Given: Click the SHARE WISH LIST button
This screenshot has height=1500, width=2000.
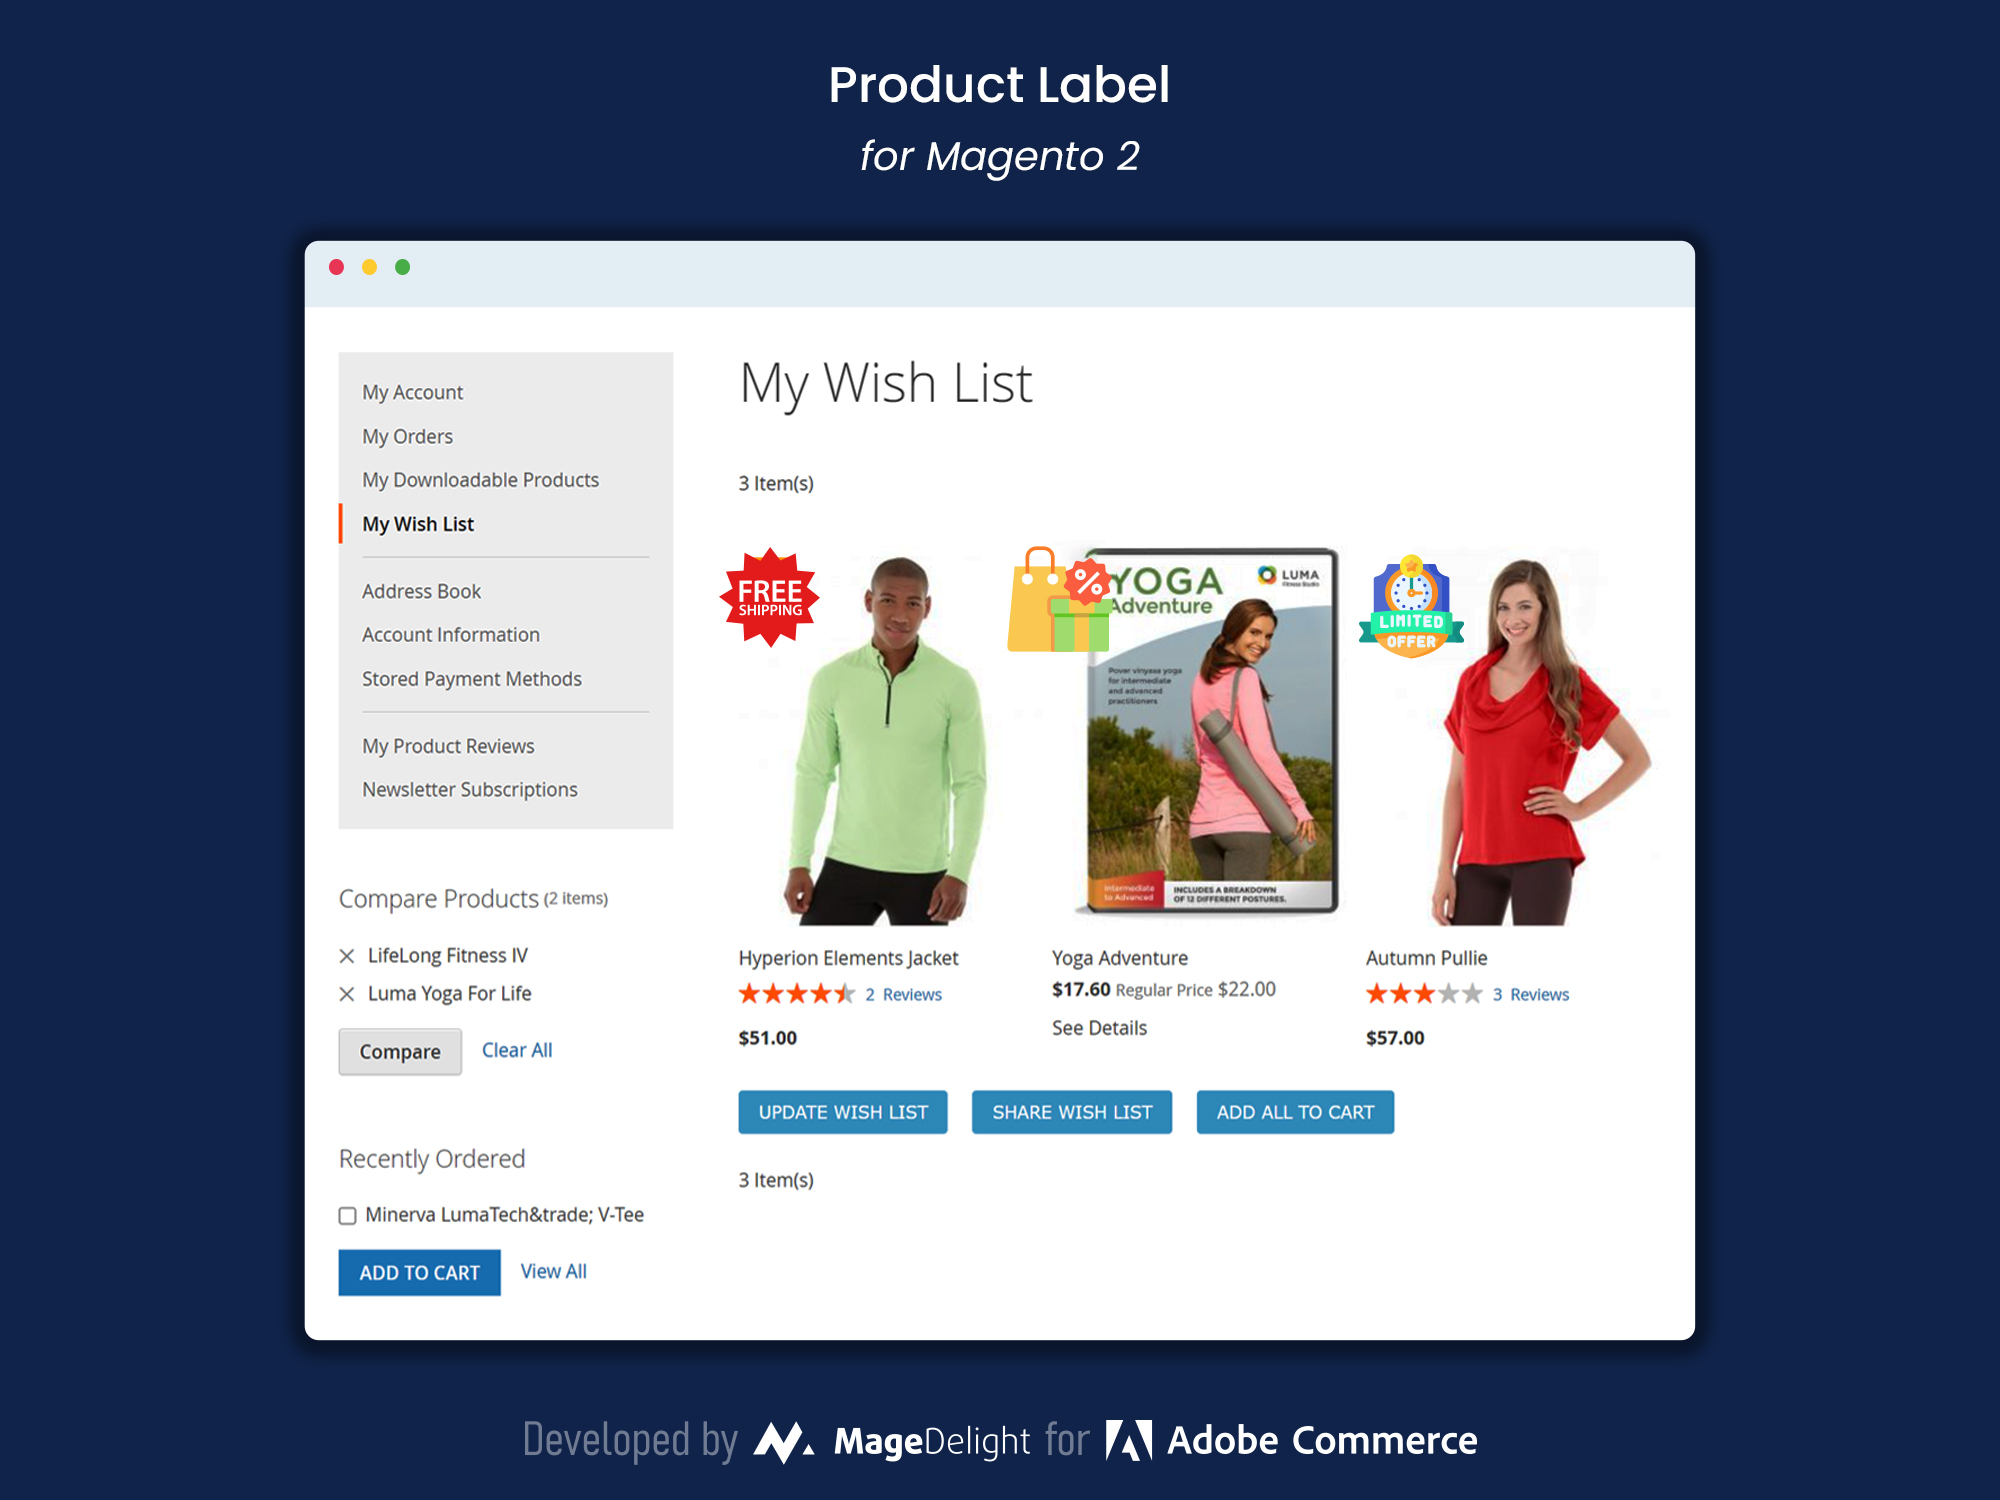Looking at the screenshot, I should 1074,1112.
